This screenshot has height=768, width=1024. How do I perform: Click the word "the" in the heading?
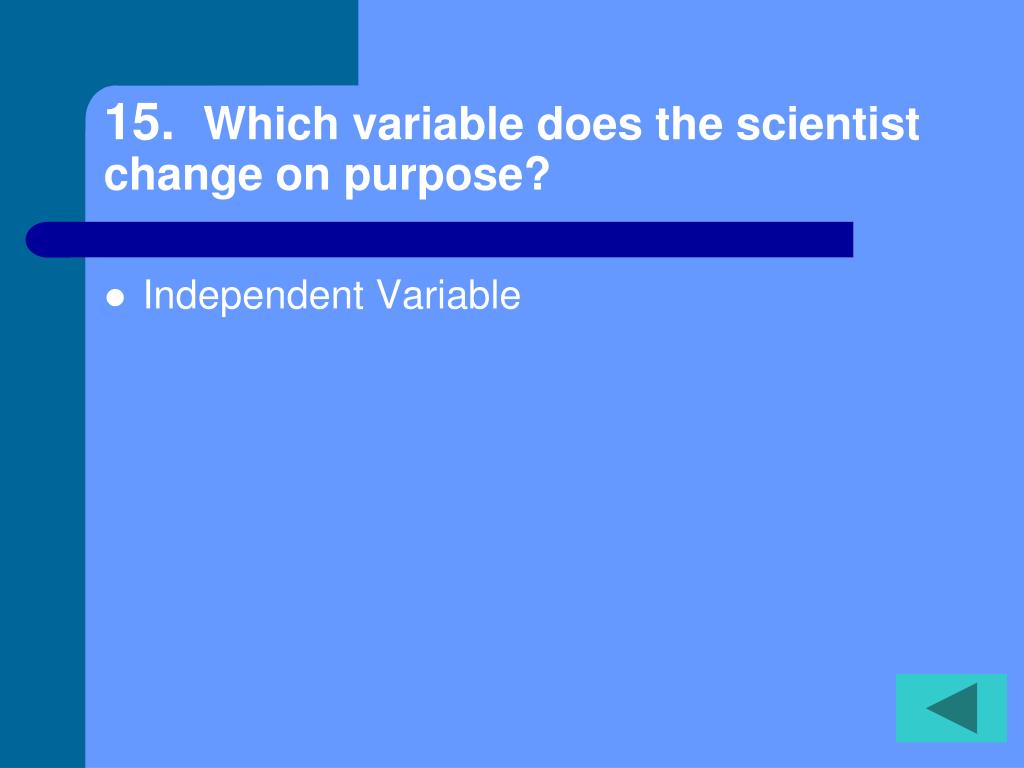coord(689,122)
